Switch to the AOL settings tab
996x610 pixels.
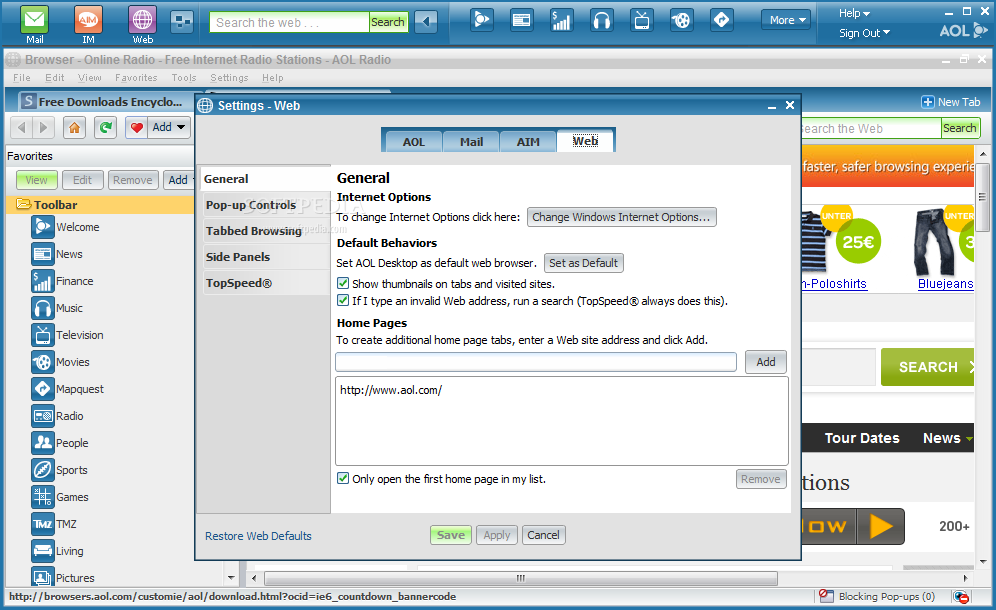click(414, 142)
